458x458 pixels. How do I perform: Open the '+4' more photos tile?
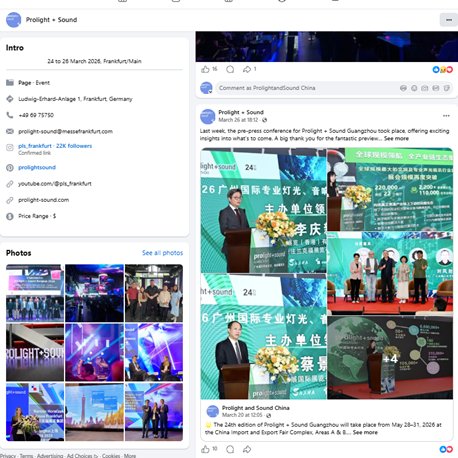click(x=390, y=358)
